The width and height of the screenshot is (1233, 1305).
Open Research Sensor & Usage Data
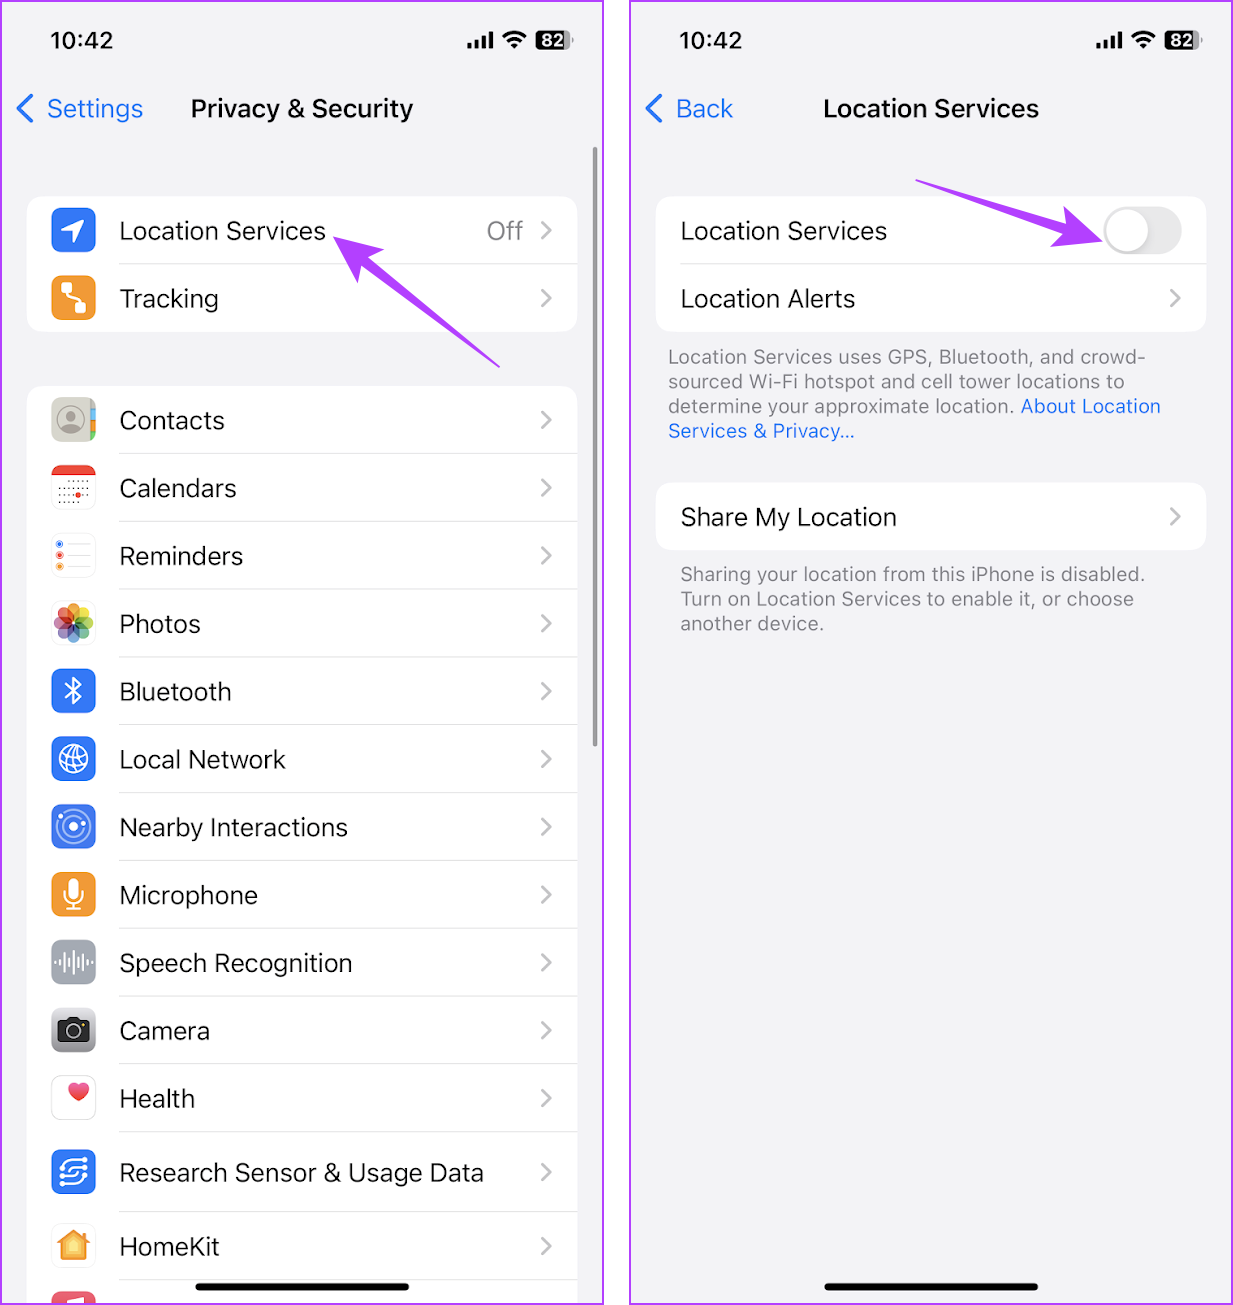click(302, 1172)
